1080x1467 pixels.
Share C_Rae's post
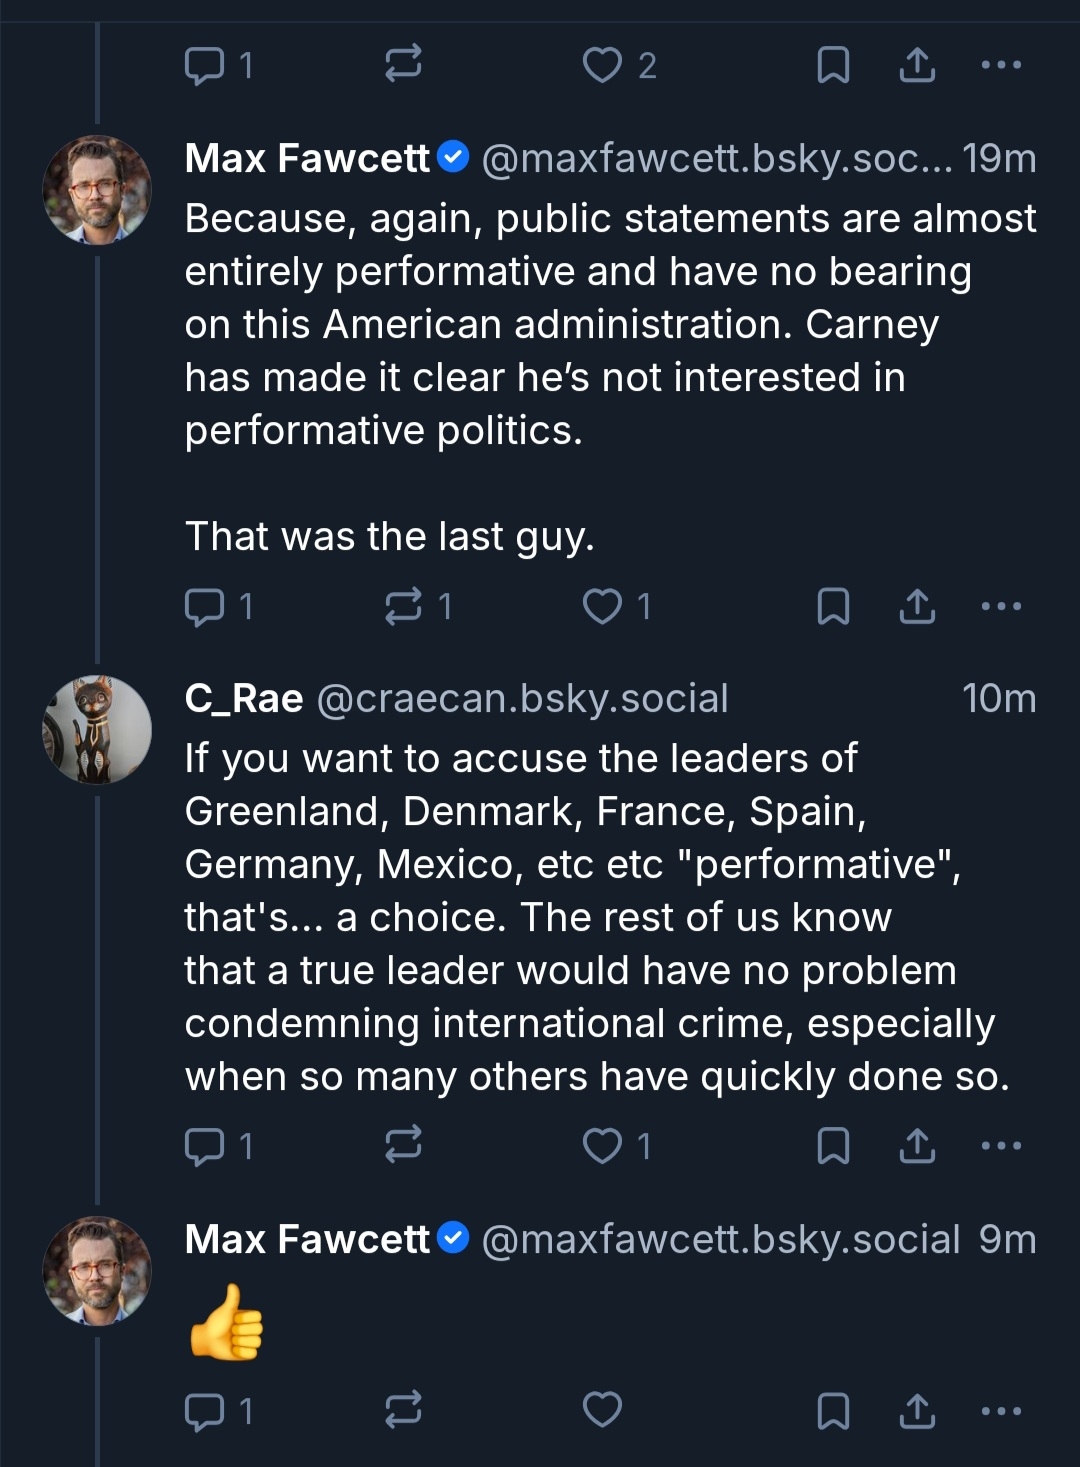917,1145
